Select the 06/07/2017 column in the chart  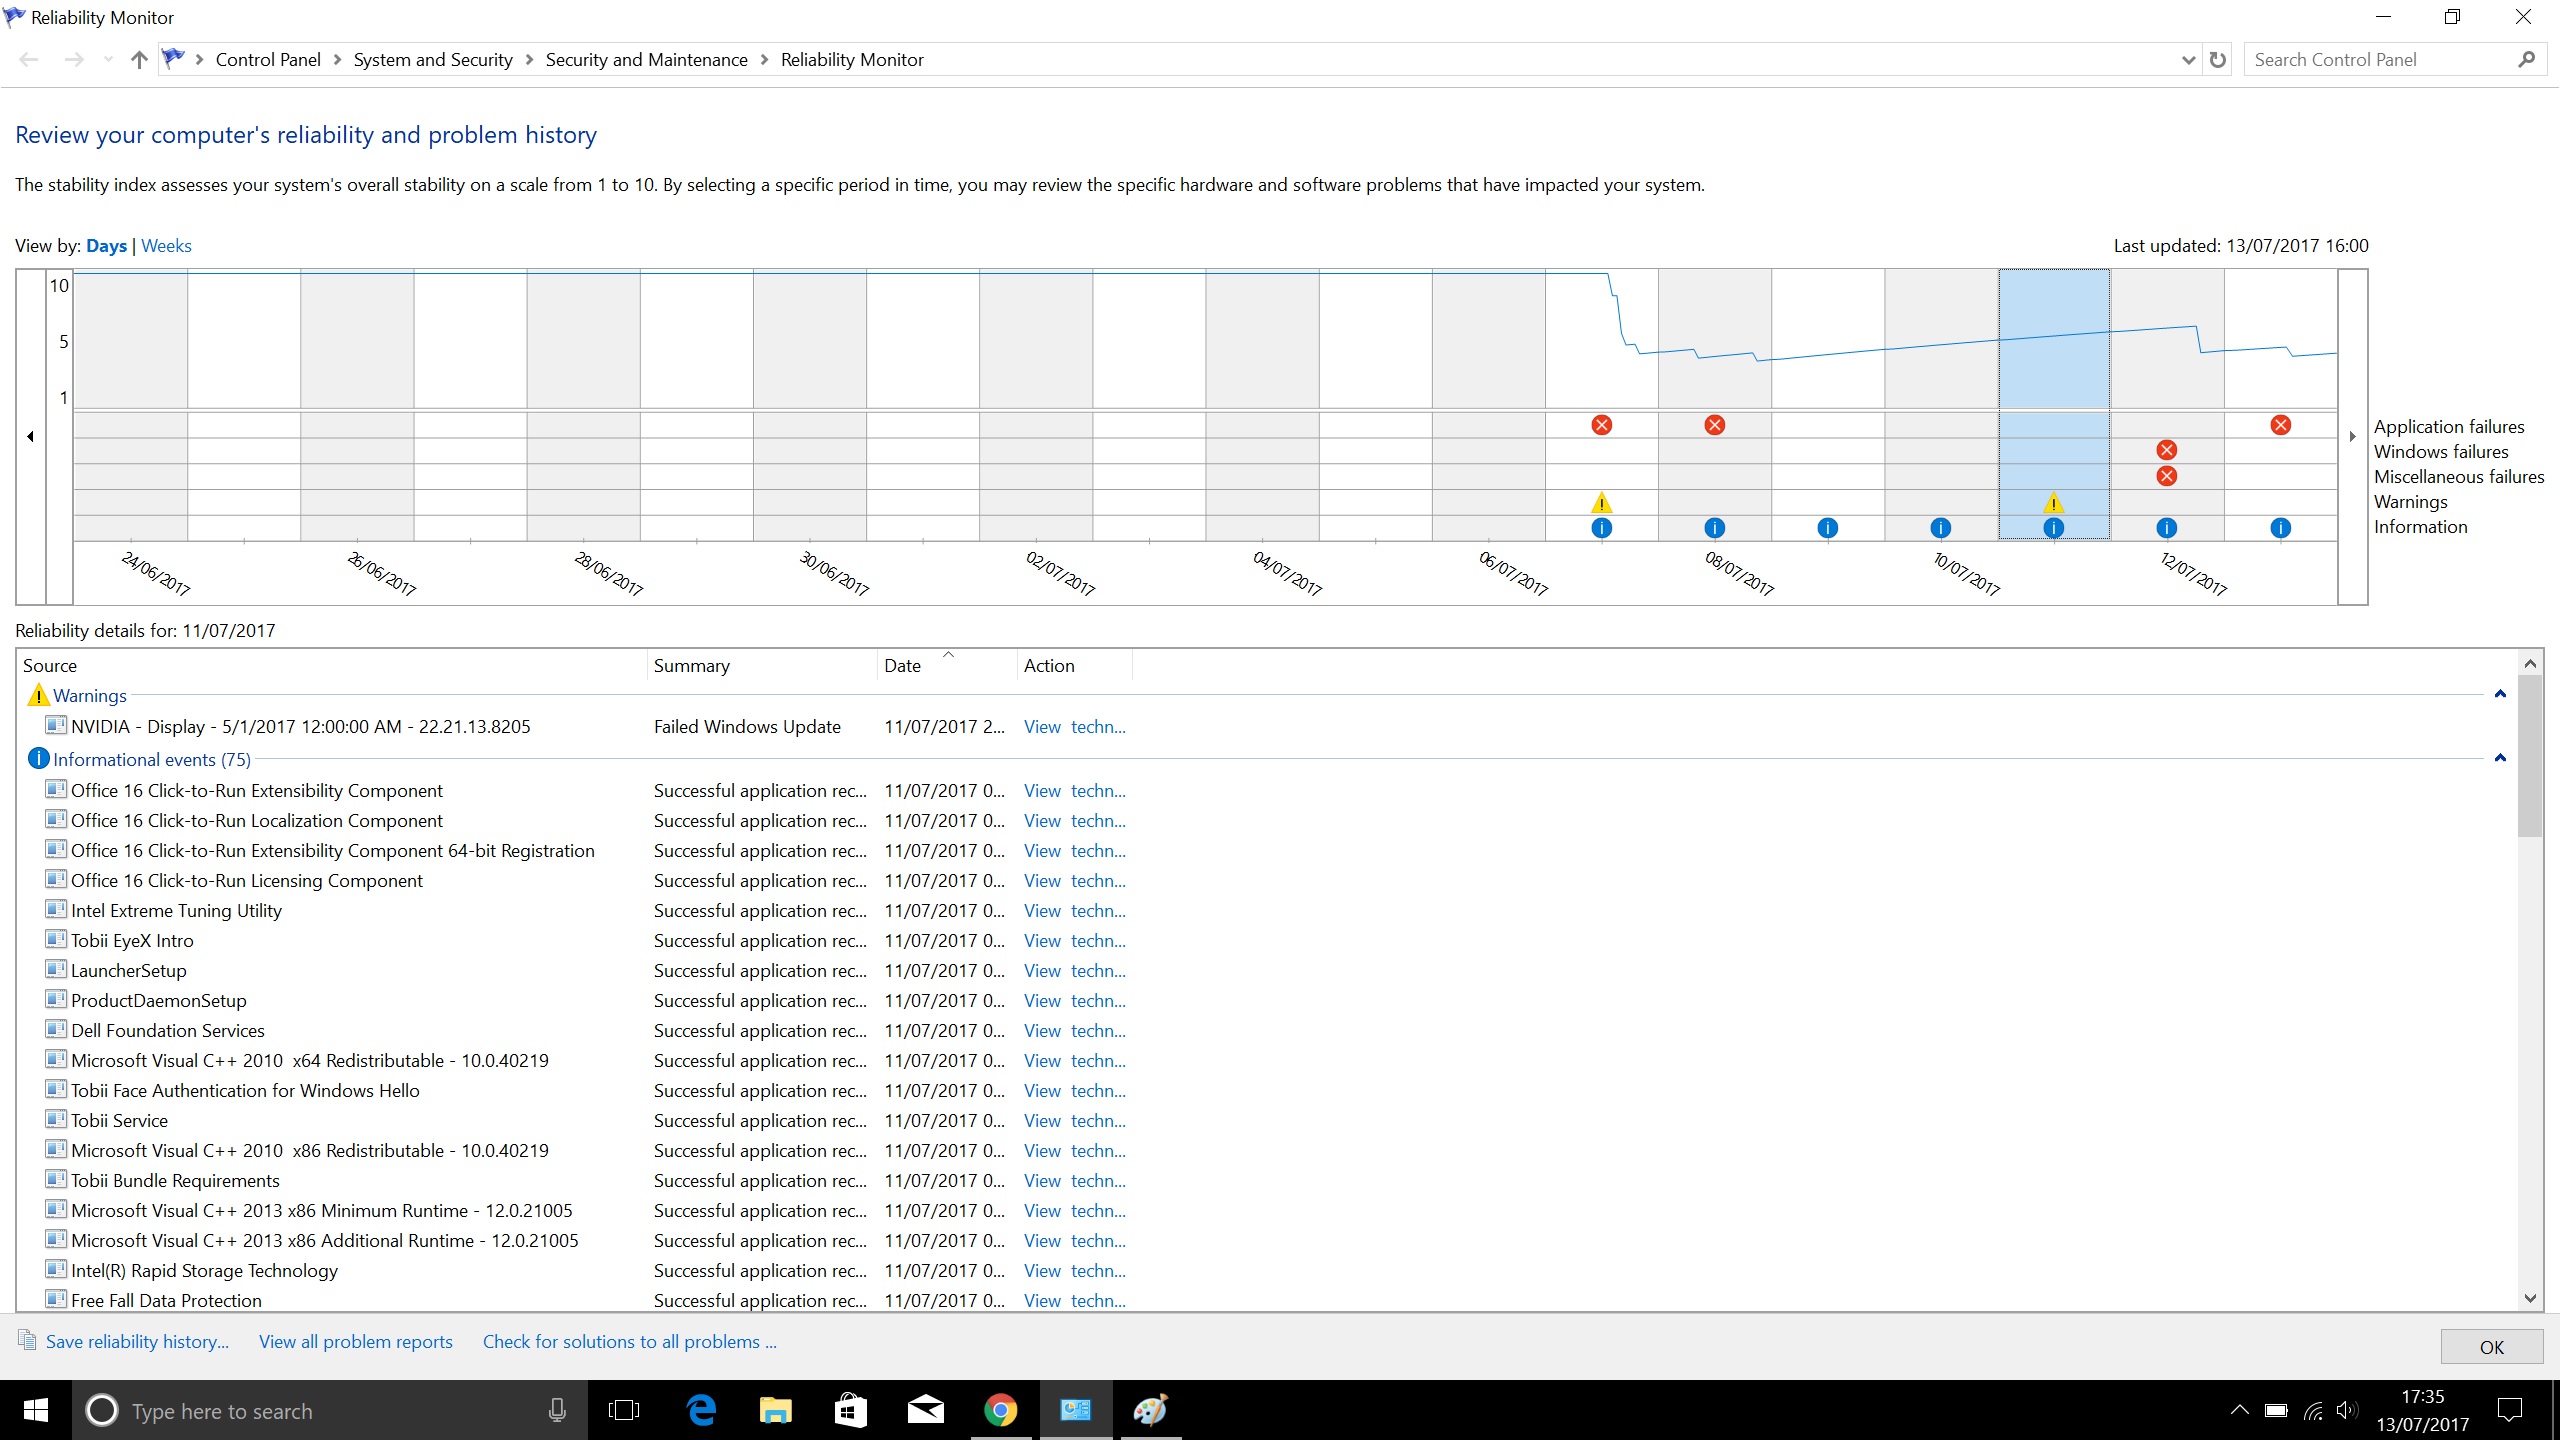click(x=1488, y=405)
